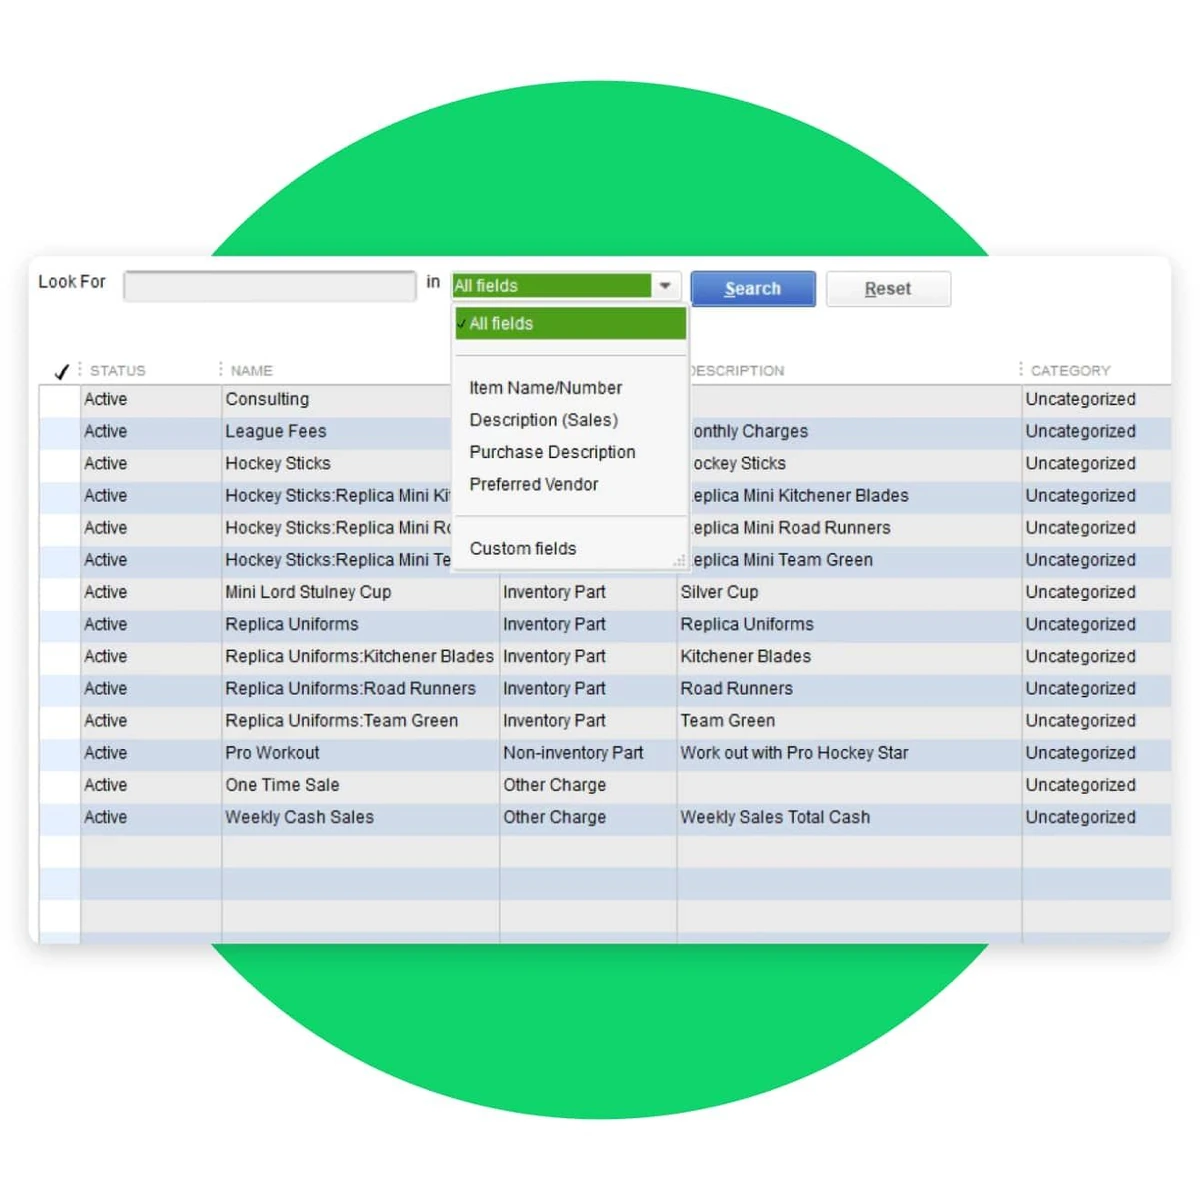Image resolution: width=1200 pixels, height=1200 pixels.
Task: Select the Hockey Sticks item name
Action: tap(278, 463)
